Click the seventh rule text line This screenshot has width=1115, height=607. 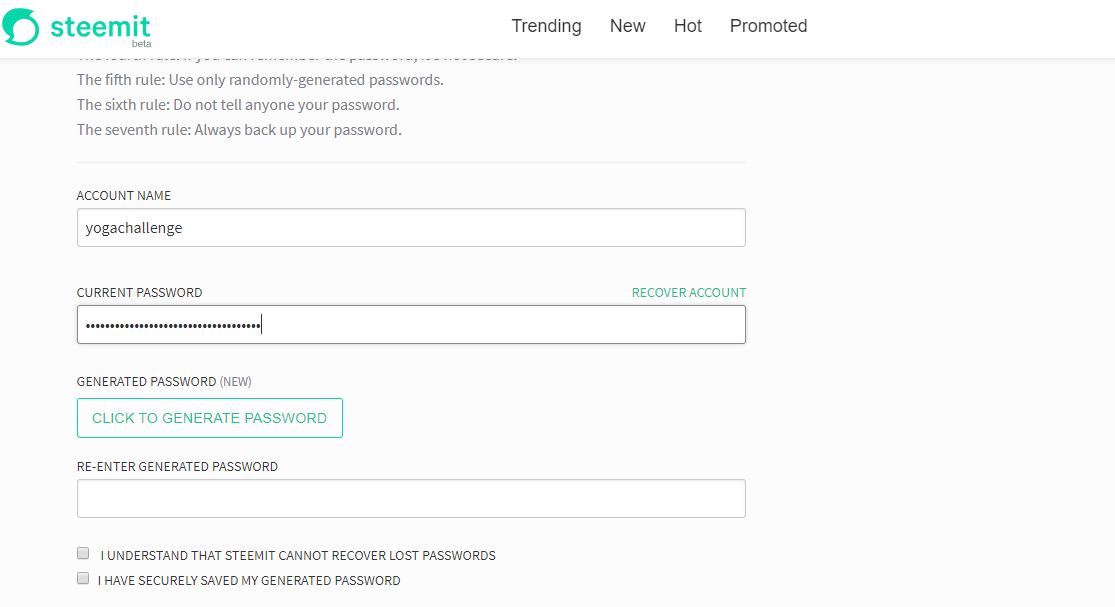[x=239, y=130]
